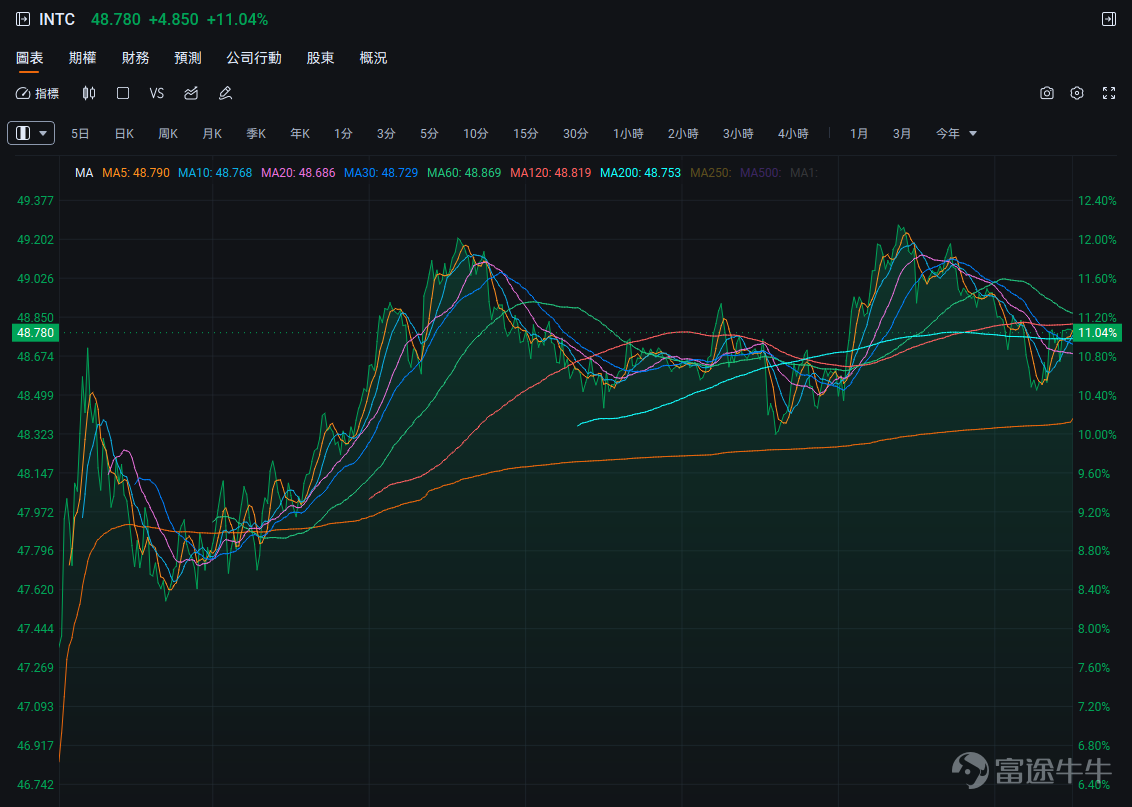Click the MA200: 48.753 legend
Screen dimensions: 1132x807
pyautogui.click(x=640, y=173)
